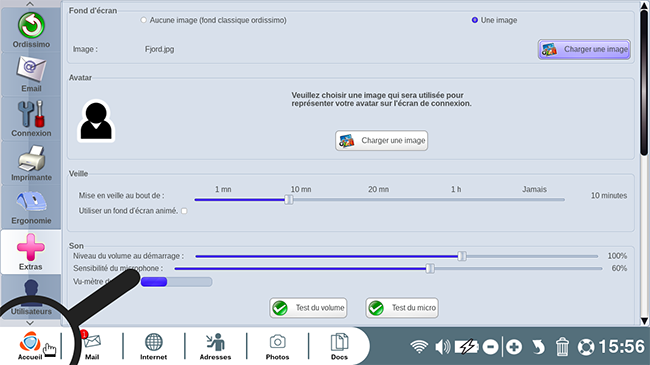
Task: Click the 'Fjord.jpg' file name
Action: point(160,49)
